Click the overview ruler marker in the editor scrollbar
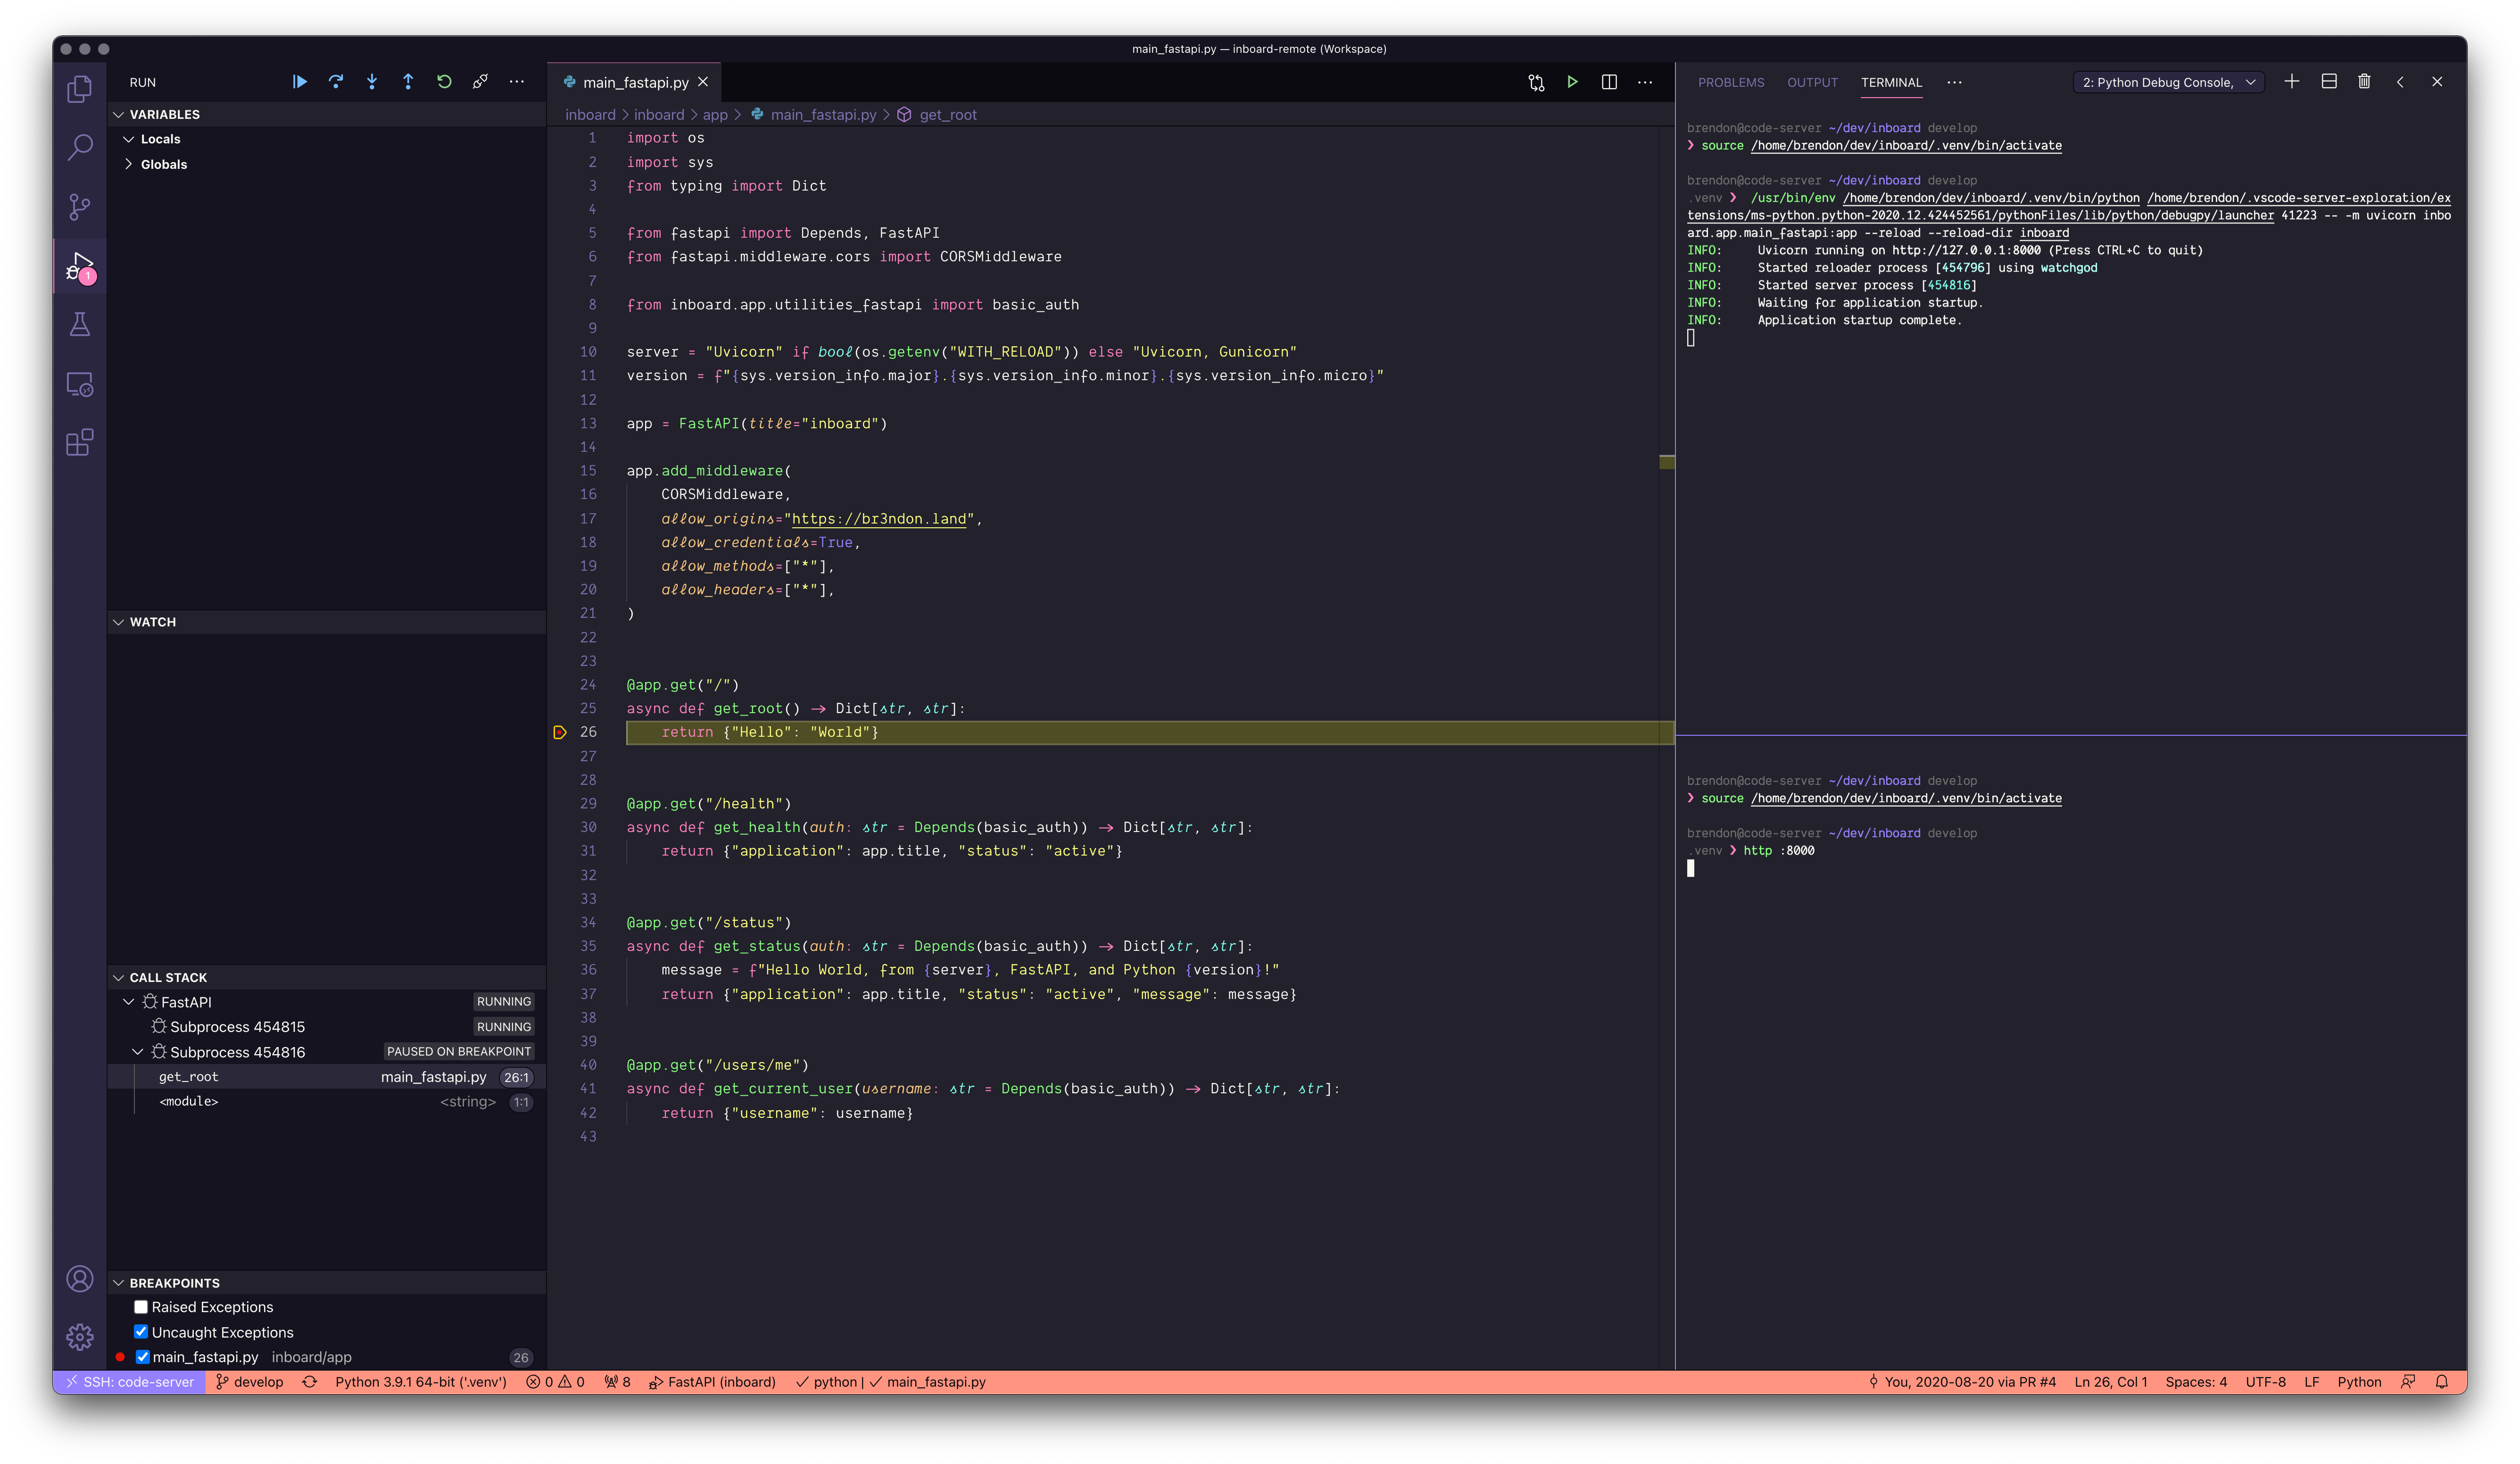The image size is (2520, 1464). pyautogui.click(x=1666, y=462)
